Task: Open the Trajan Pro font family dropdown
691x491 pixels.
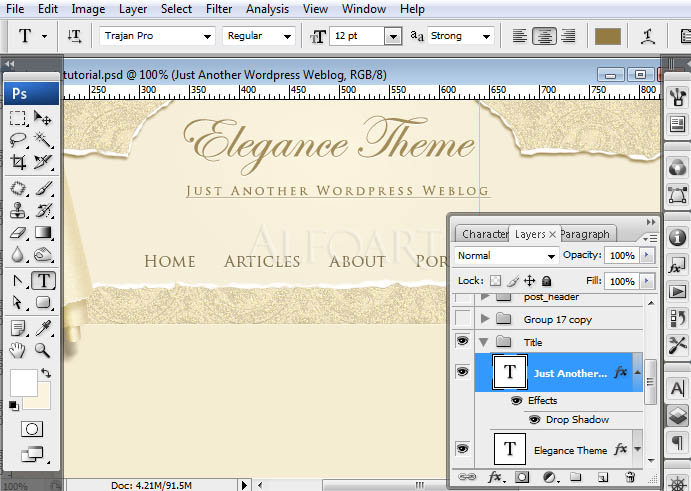Action: (x=207, y=37)
